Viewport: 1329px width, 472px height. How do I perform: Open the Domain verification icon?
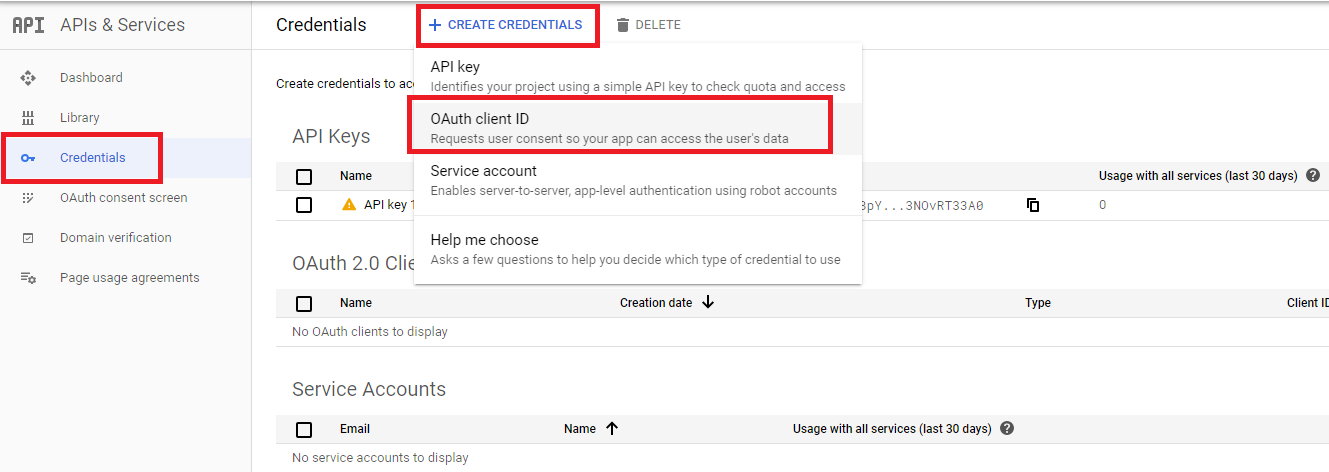(28, 238)
